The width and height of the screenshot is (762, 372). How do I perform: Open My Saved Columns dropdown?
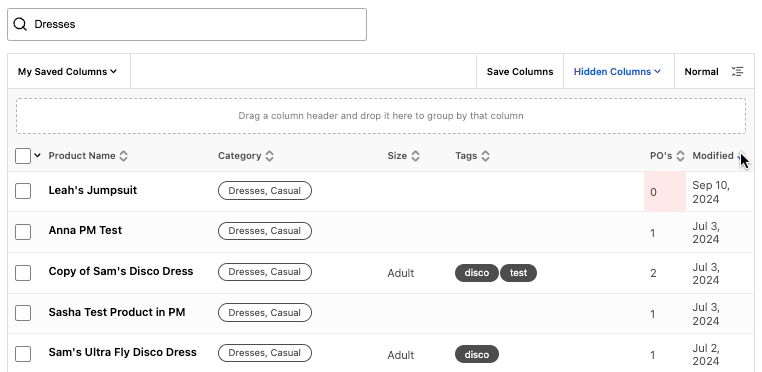pyautogui.click(x=68, y=71)
